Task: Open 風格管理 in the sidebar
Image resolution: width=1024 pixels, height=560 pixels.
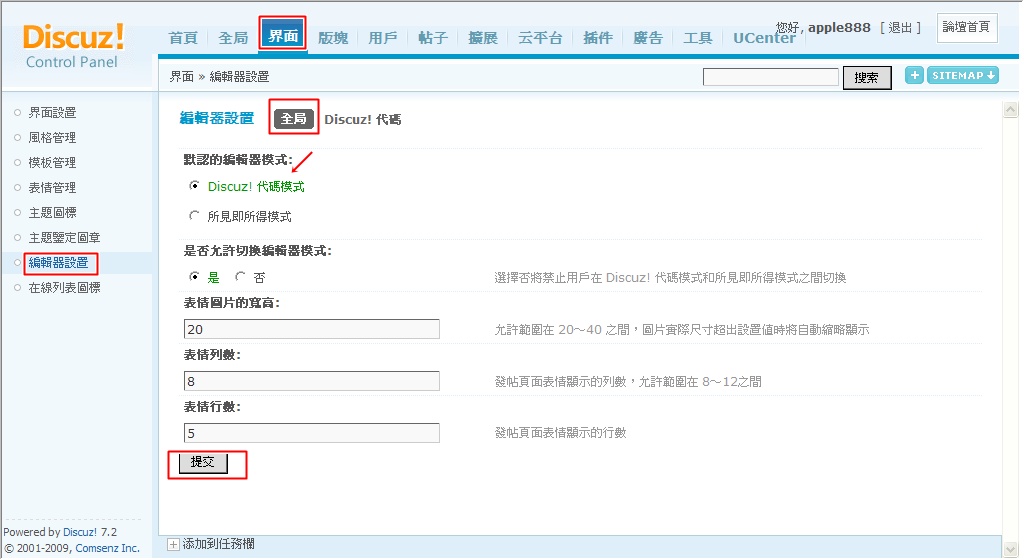Action: click(52, 138)
